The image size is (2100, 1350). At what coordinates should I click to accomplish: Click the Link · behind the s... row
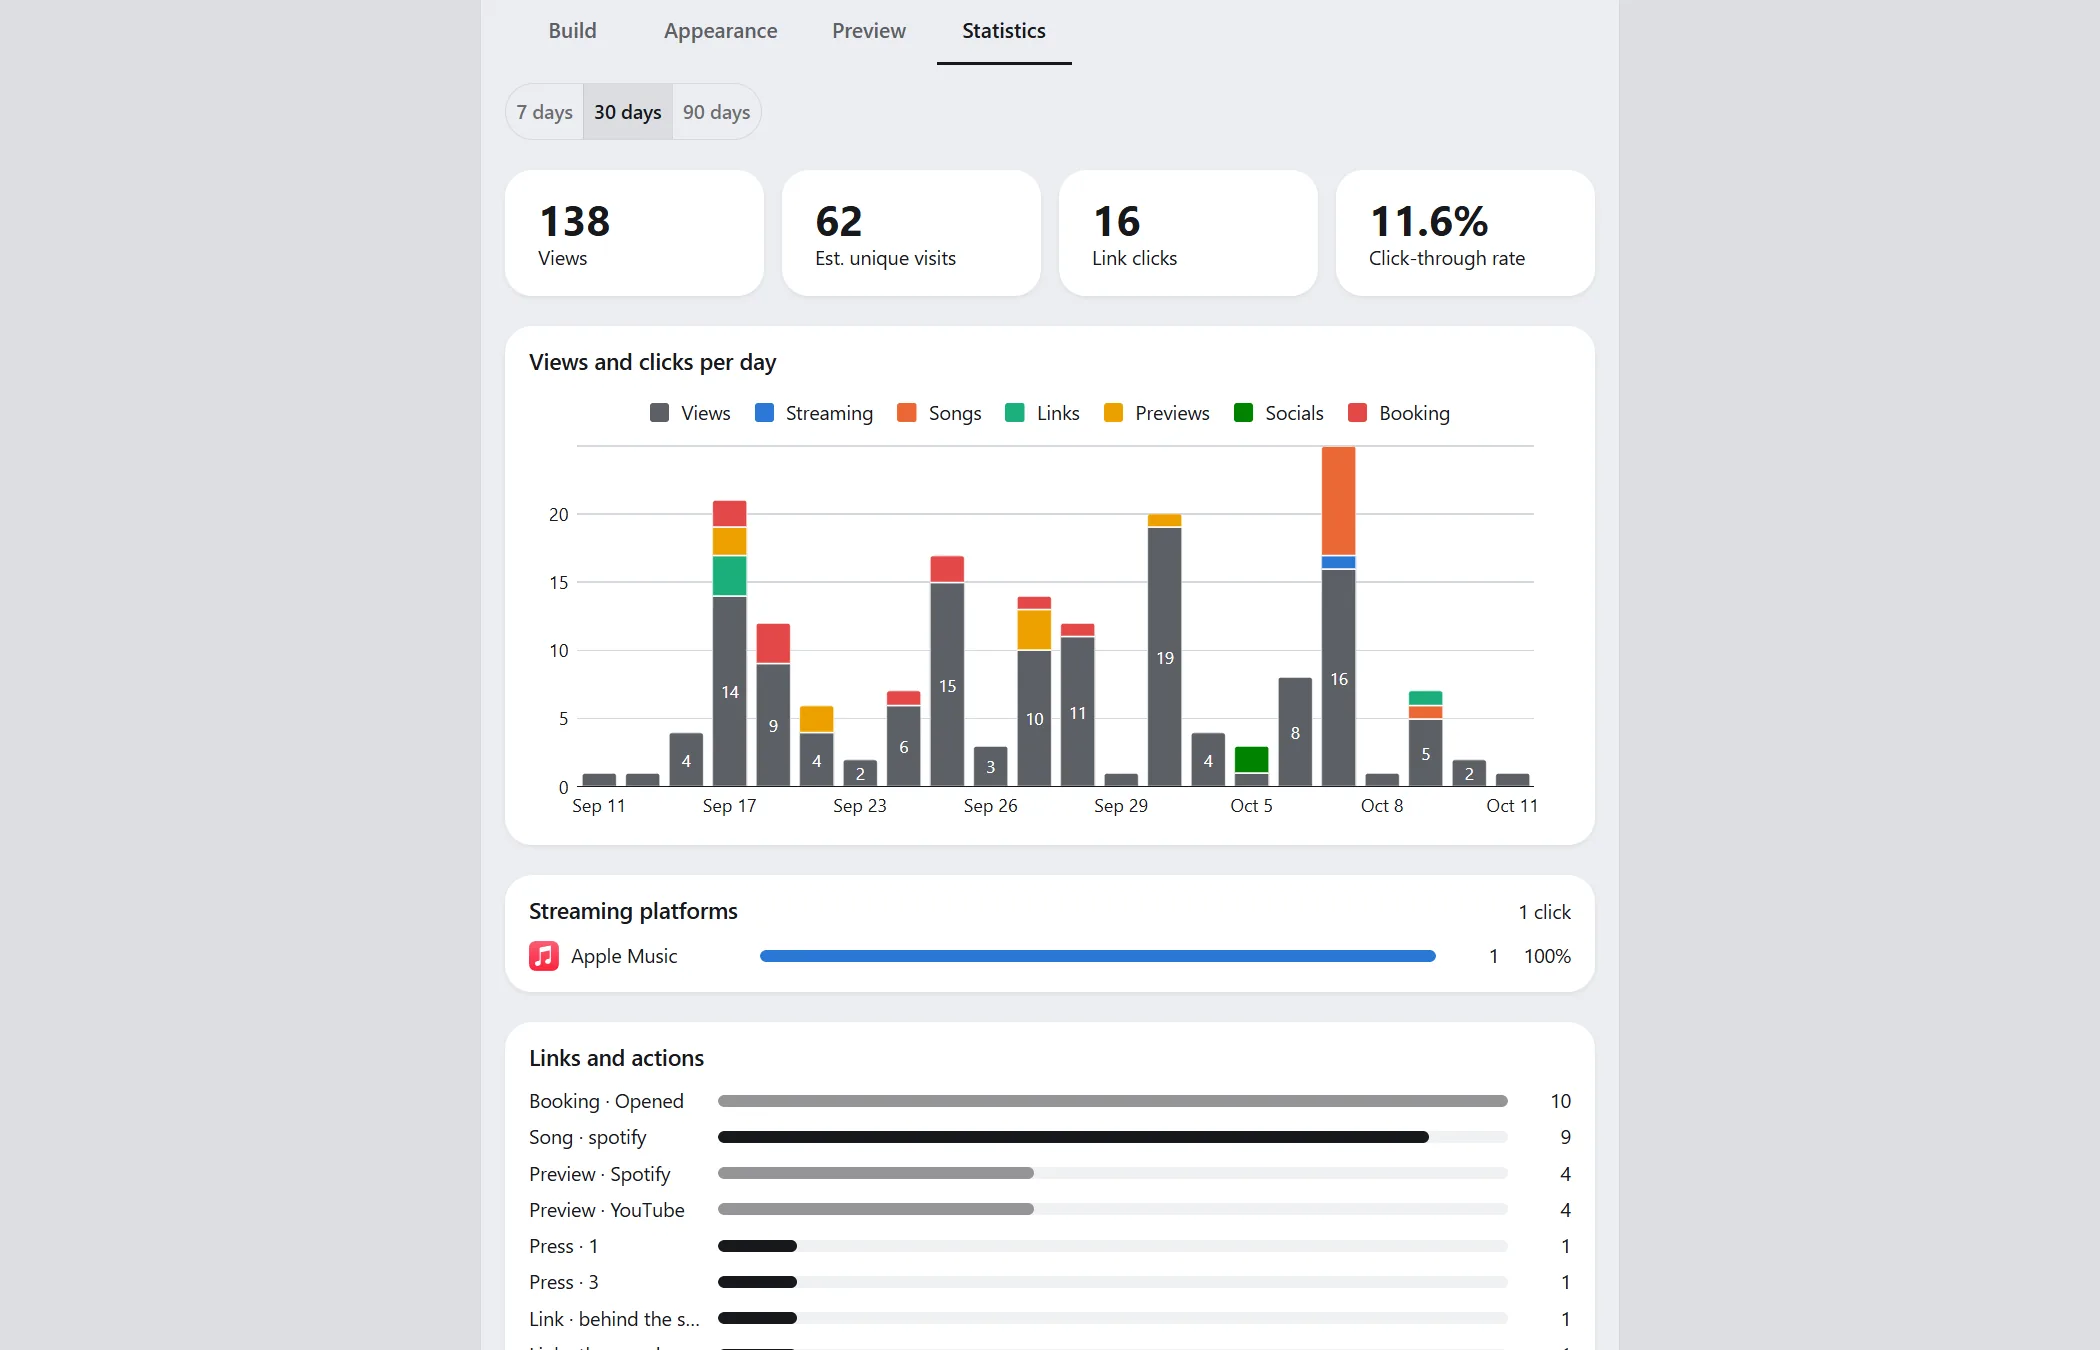tap(1050, 1319)
